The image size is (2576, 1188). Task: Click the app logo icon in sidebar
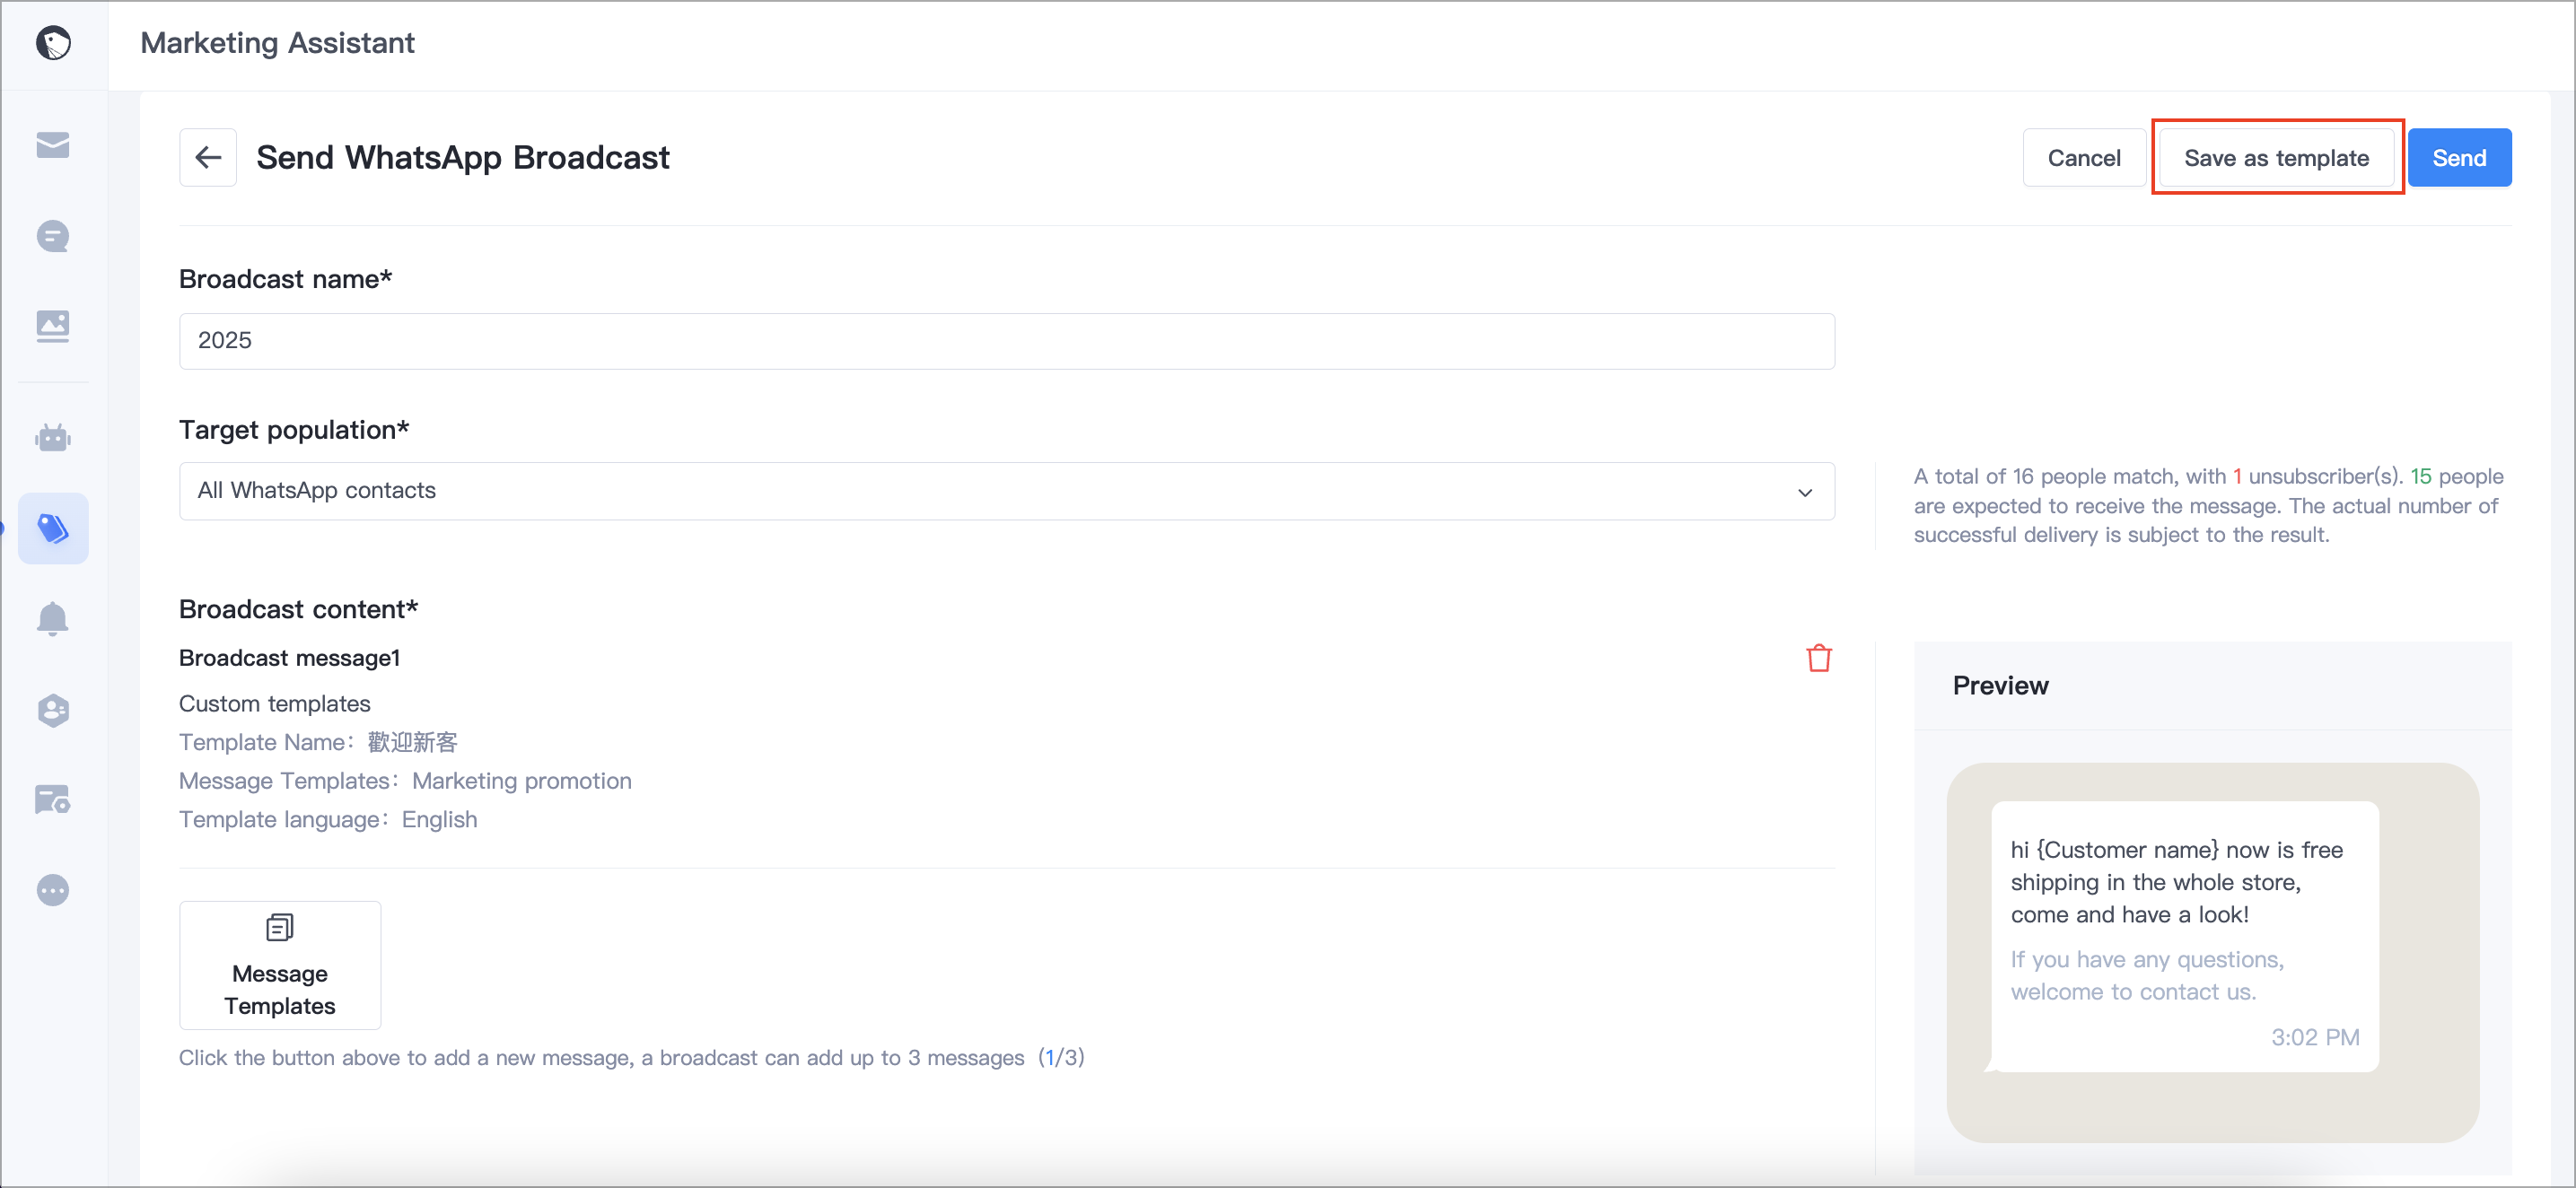[x=53, y=43]
